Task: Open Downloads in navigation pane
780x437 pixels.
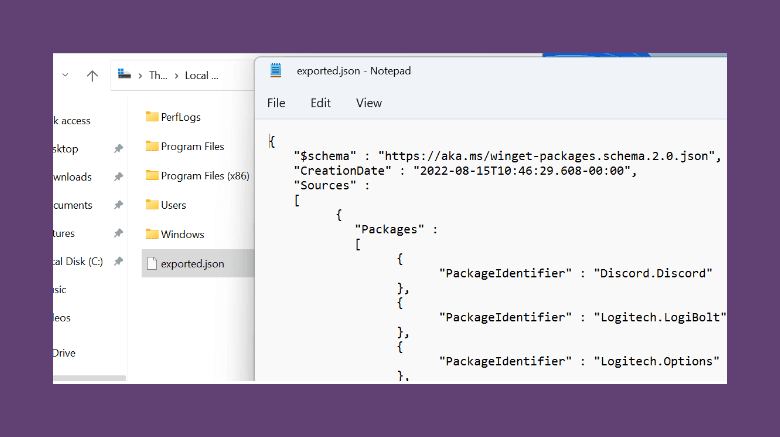Action: (x=73, y=177)
